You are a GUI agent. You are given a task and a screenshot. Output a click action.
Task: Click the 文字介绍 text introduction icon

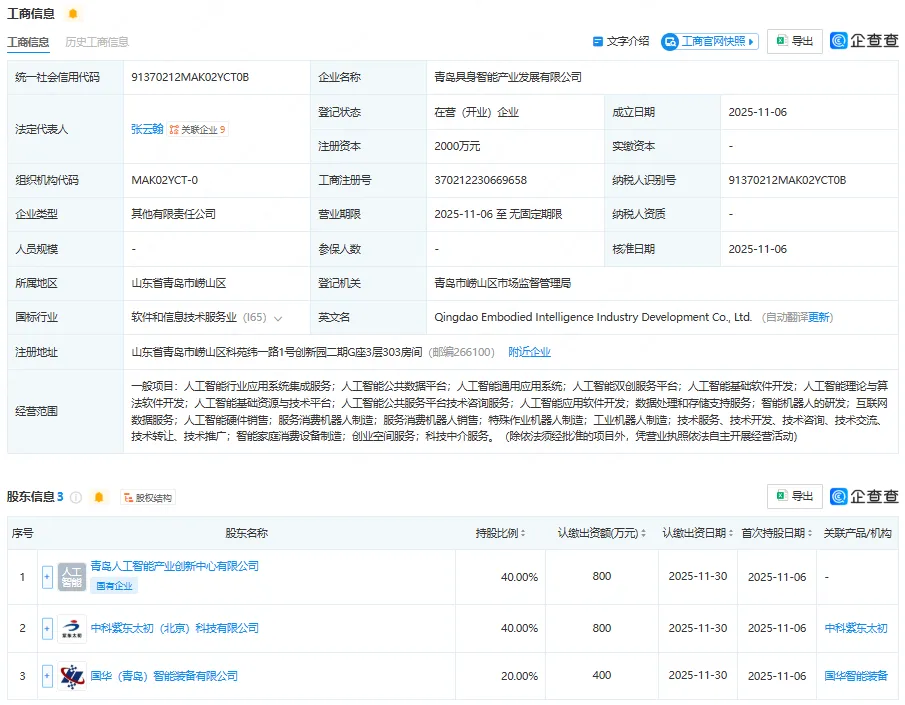pos(598,41)
